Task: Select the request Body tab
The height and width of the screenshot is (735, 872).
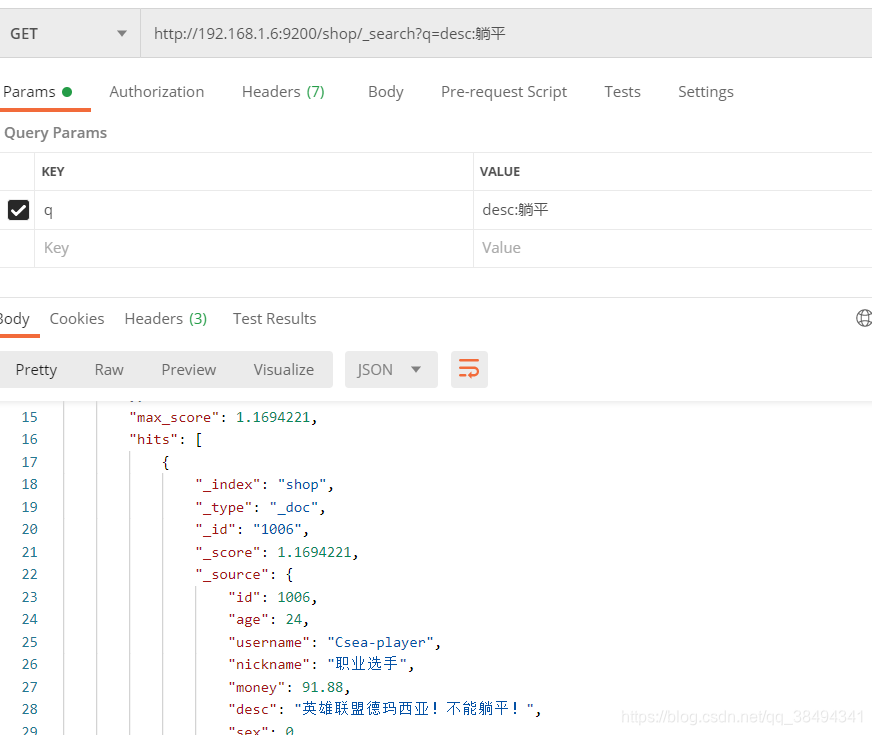Action: 385,92
